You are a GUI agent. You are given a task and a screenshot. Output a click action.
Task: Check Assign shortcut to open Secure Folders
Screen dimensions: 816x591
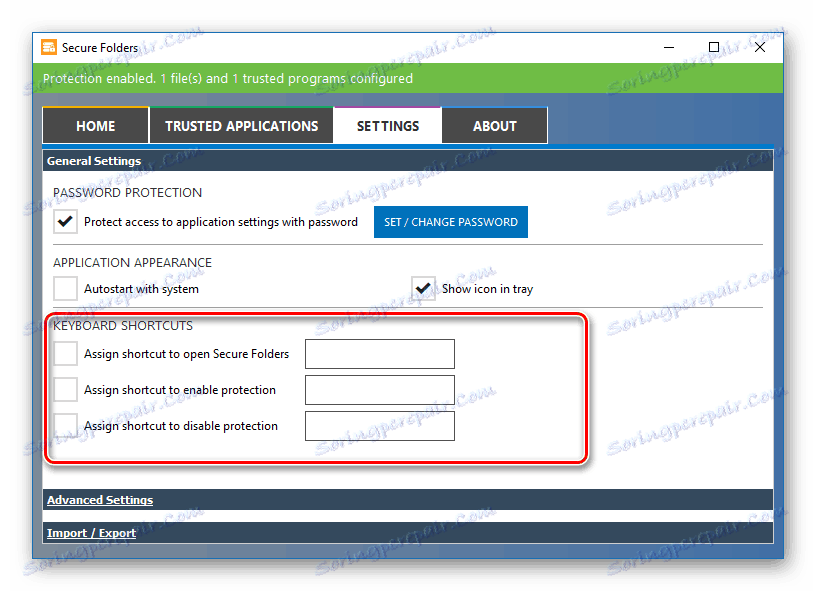tap(65, 354)
